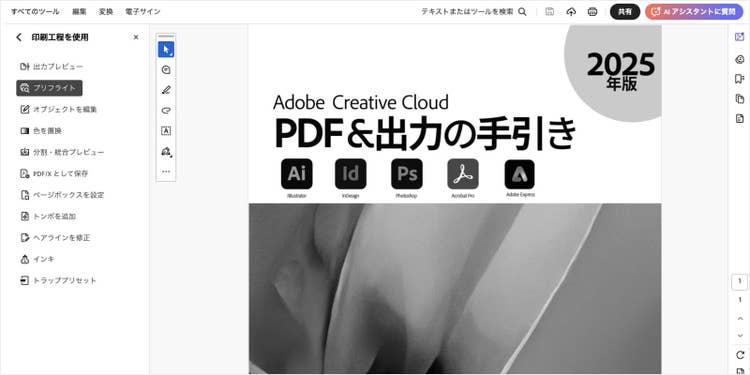Image resolution: width=750 pixels, height=375 pixels.
Task: Click the Illustrator Ai icon in document
Action: pos(297,174)
